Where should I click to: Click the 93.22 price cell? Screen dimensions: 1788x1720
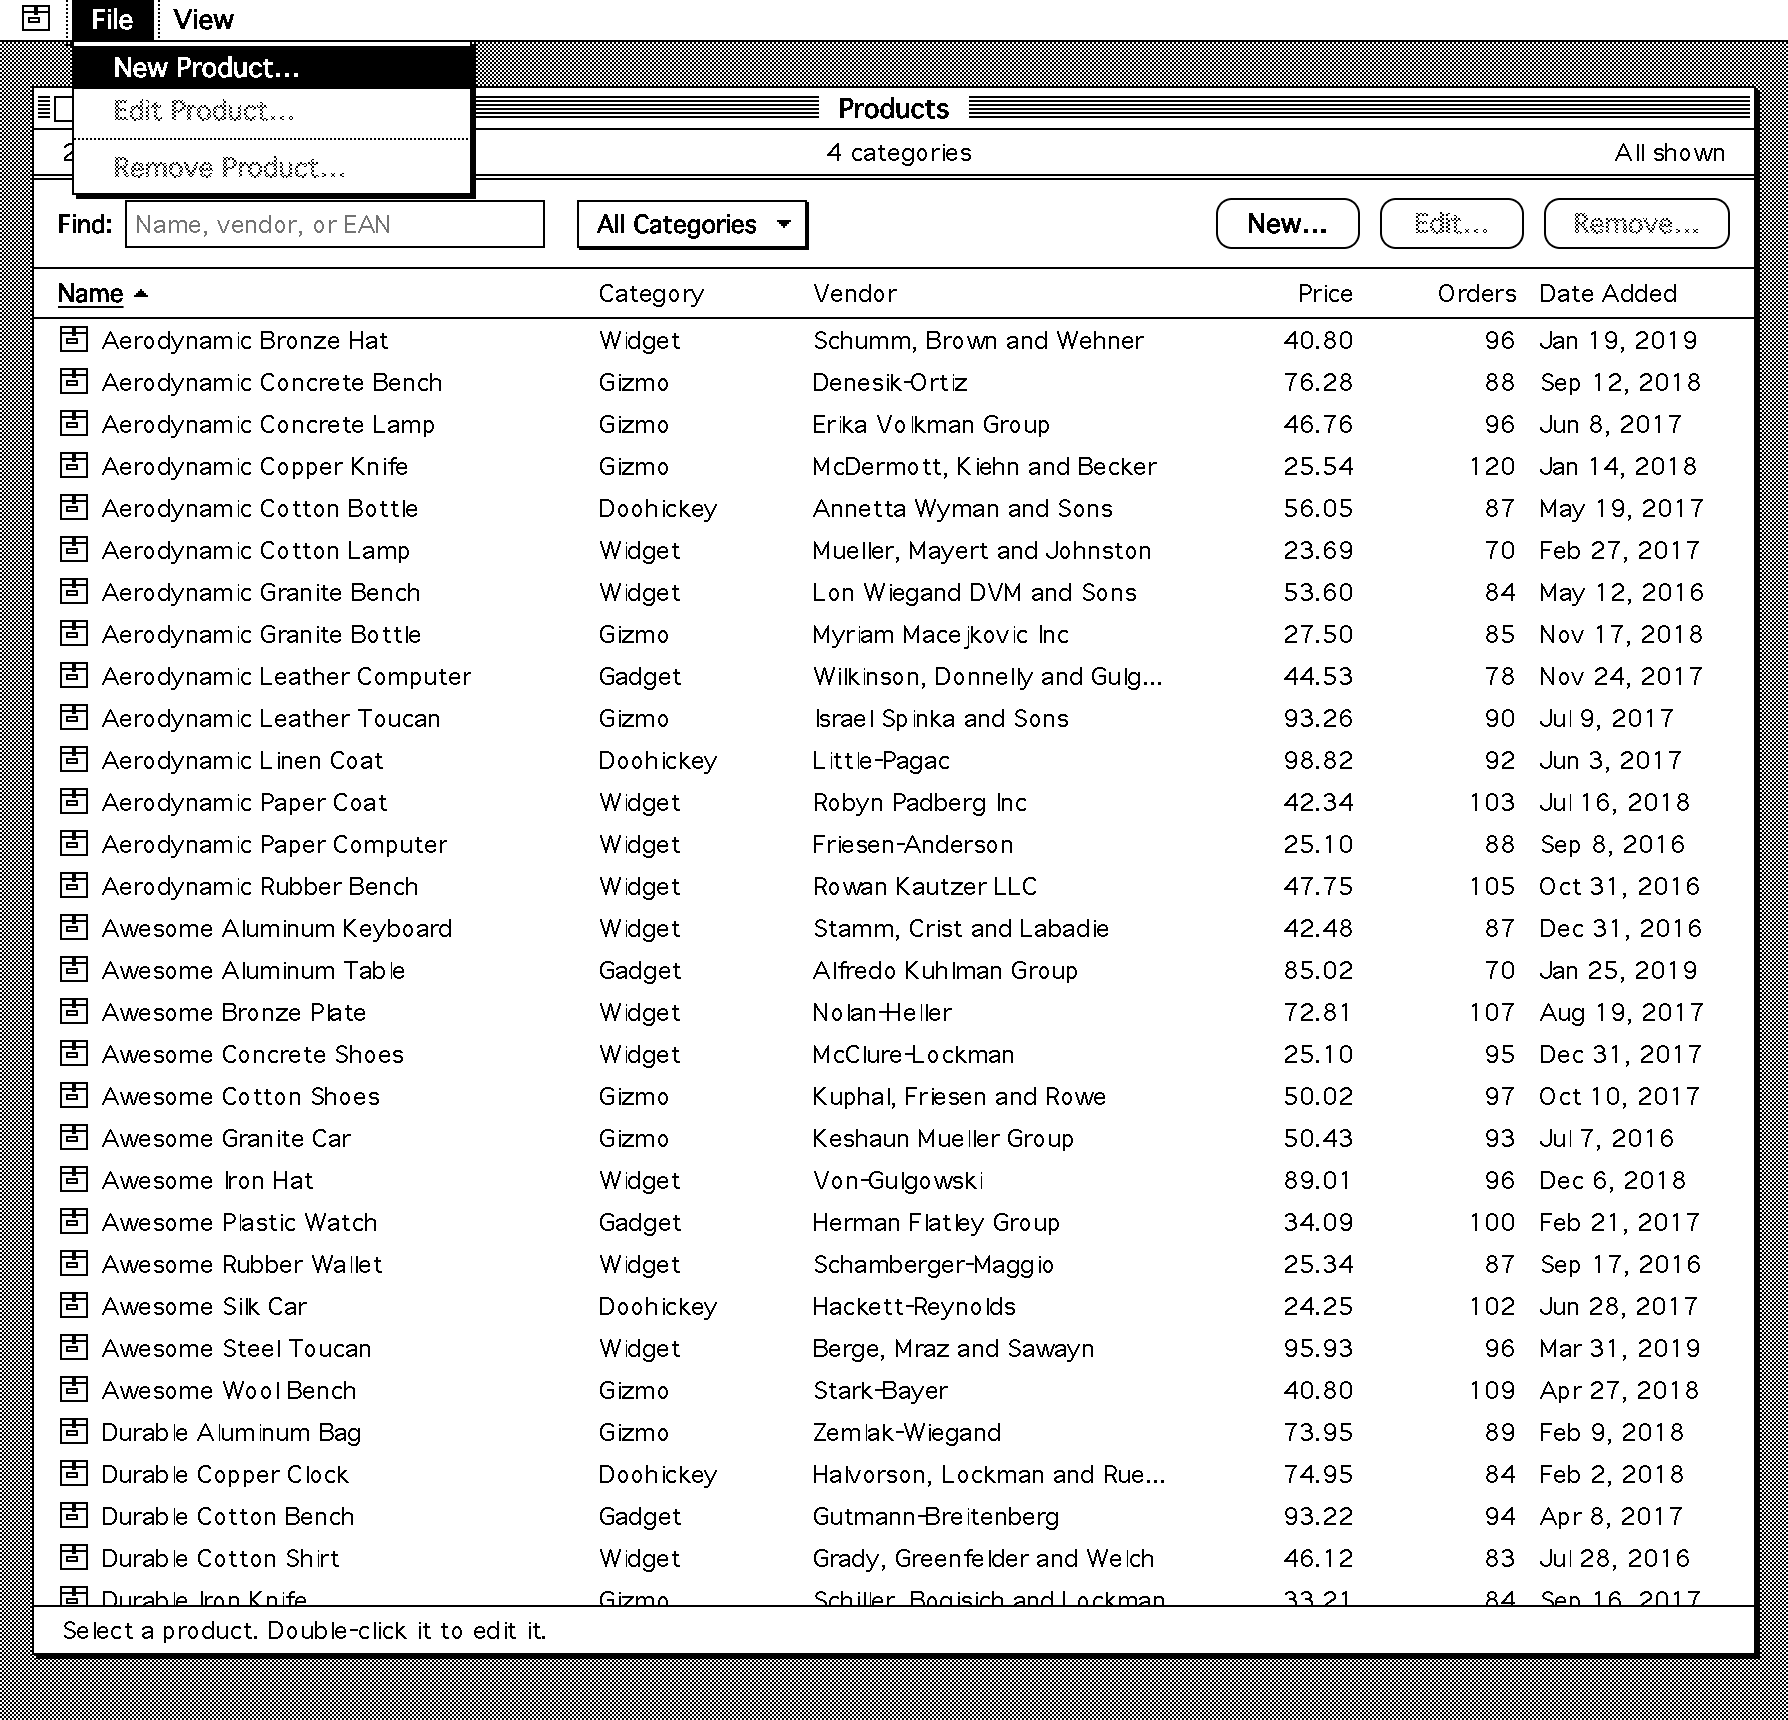(1318, 1516)
